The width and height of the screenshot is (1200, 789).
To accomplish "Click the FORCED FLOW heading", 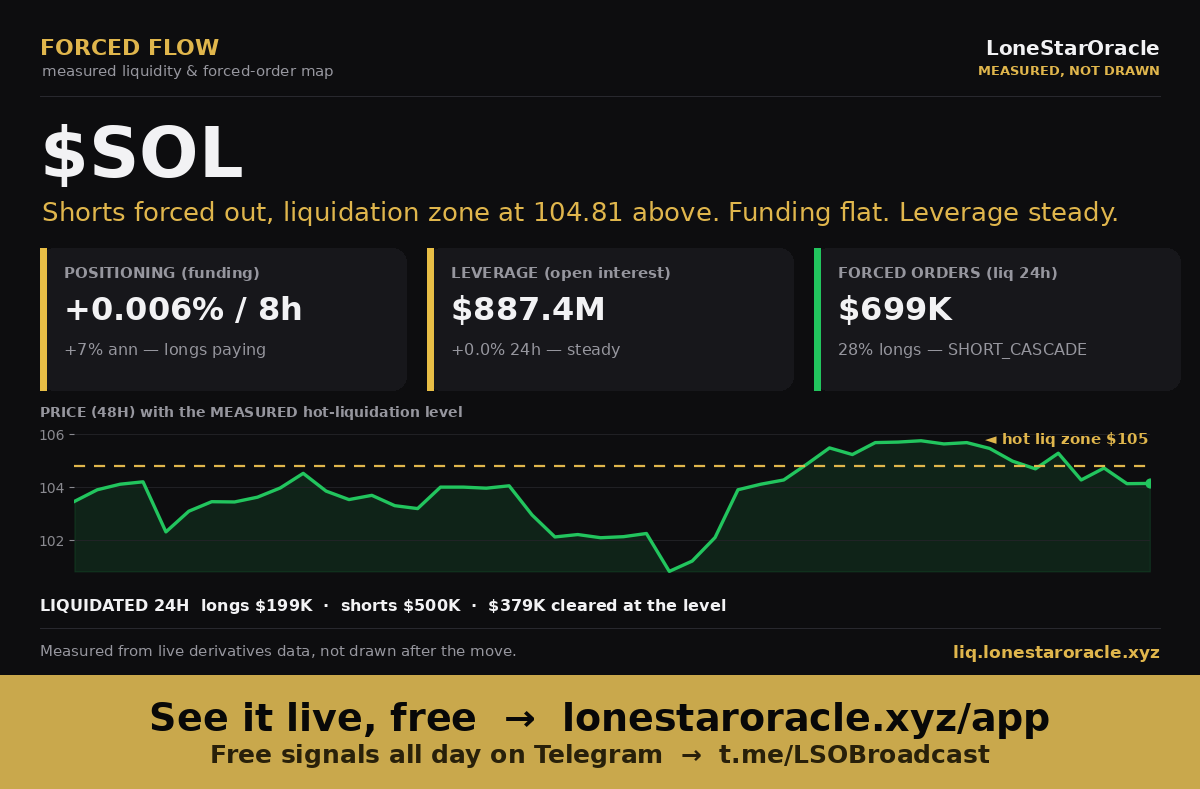I will coord(129,48).
